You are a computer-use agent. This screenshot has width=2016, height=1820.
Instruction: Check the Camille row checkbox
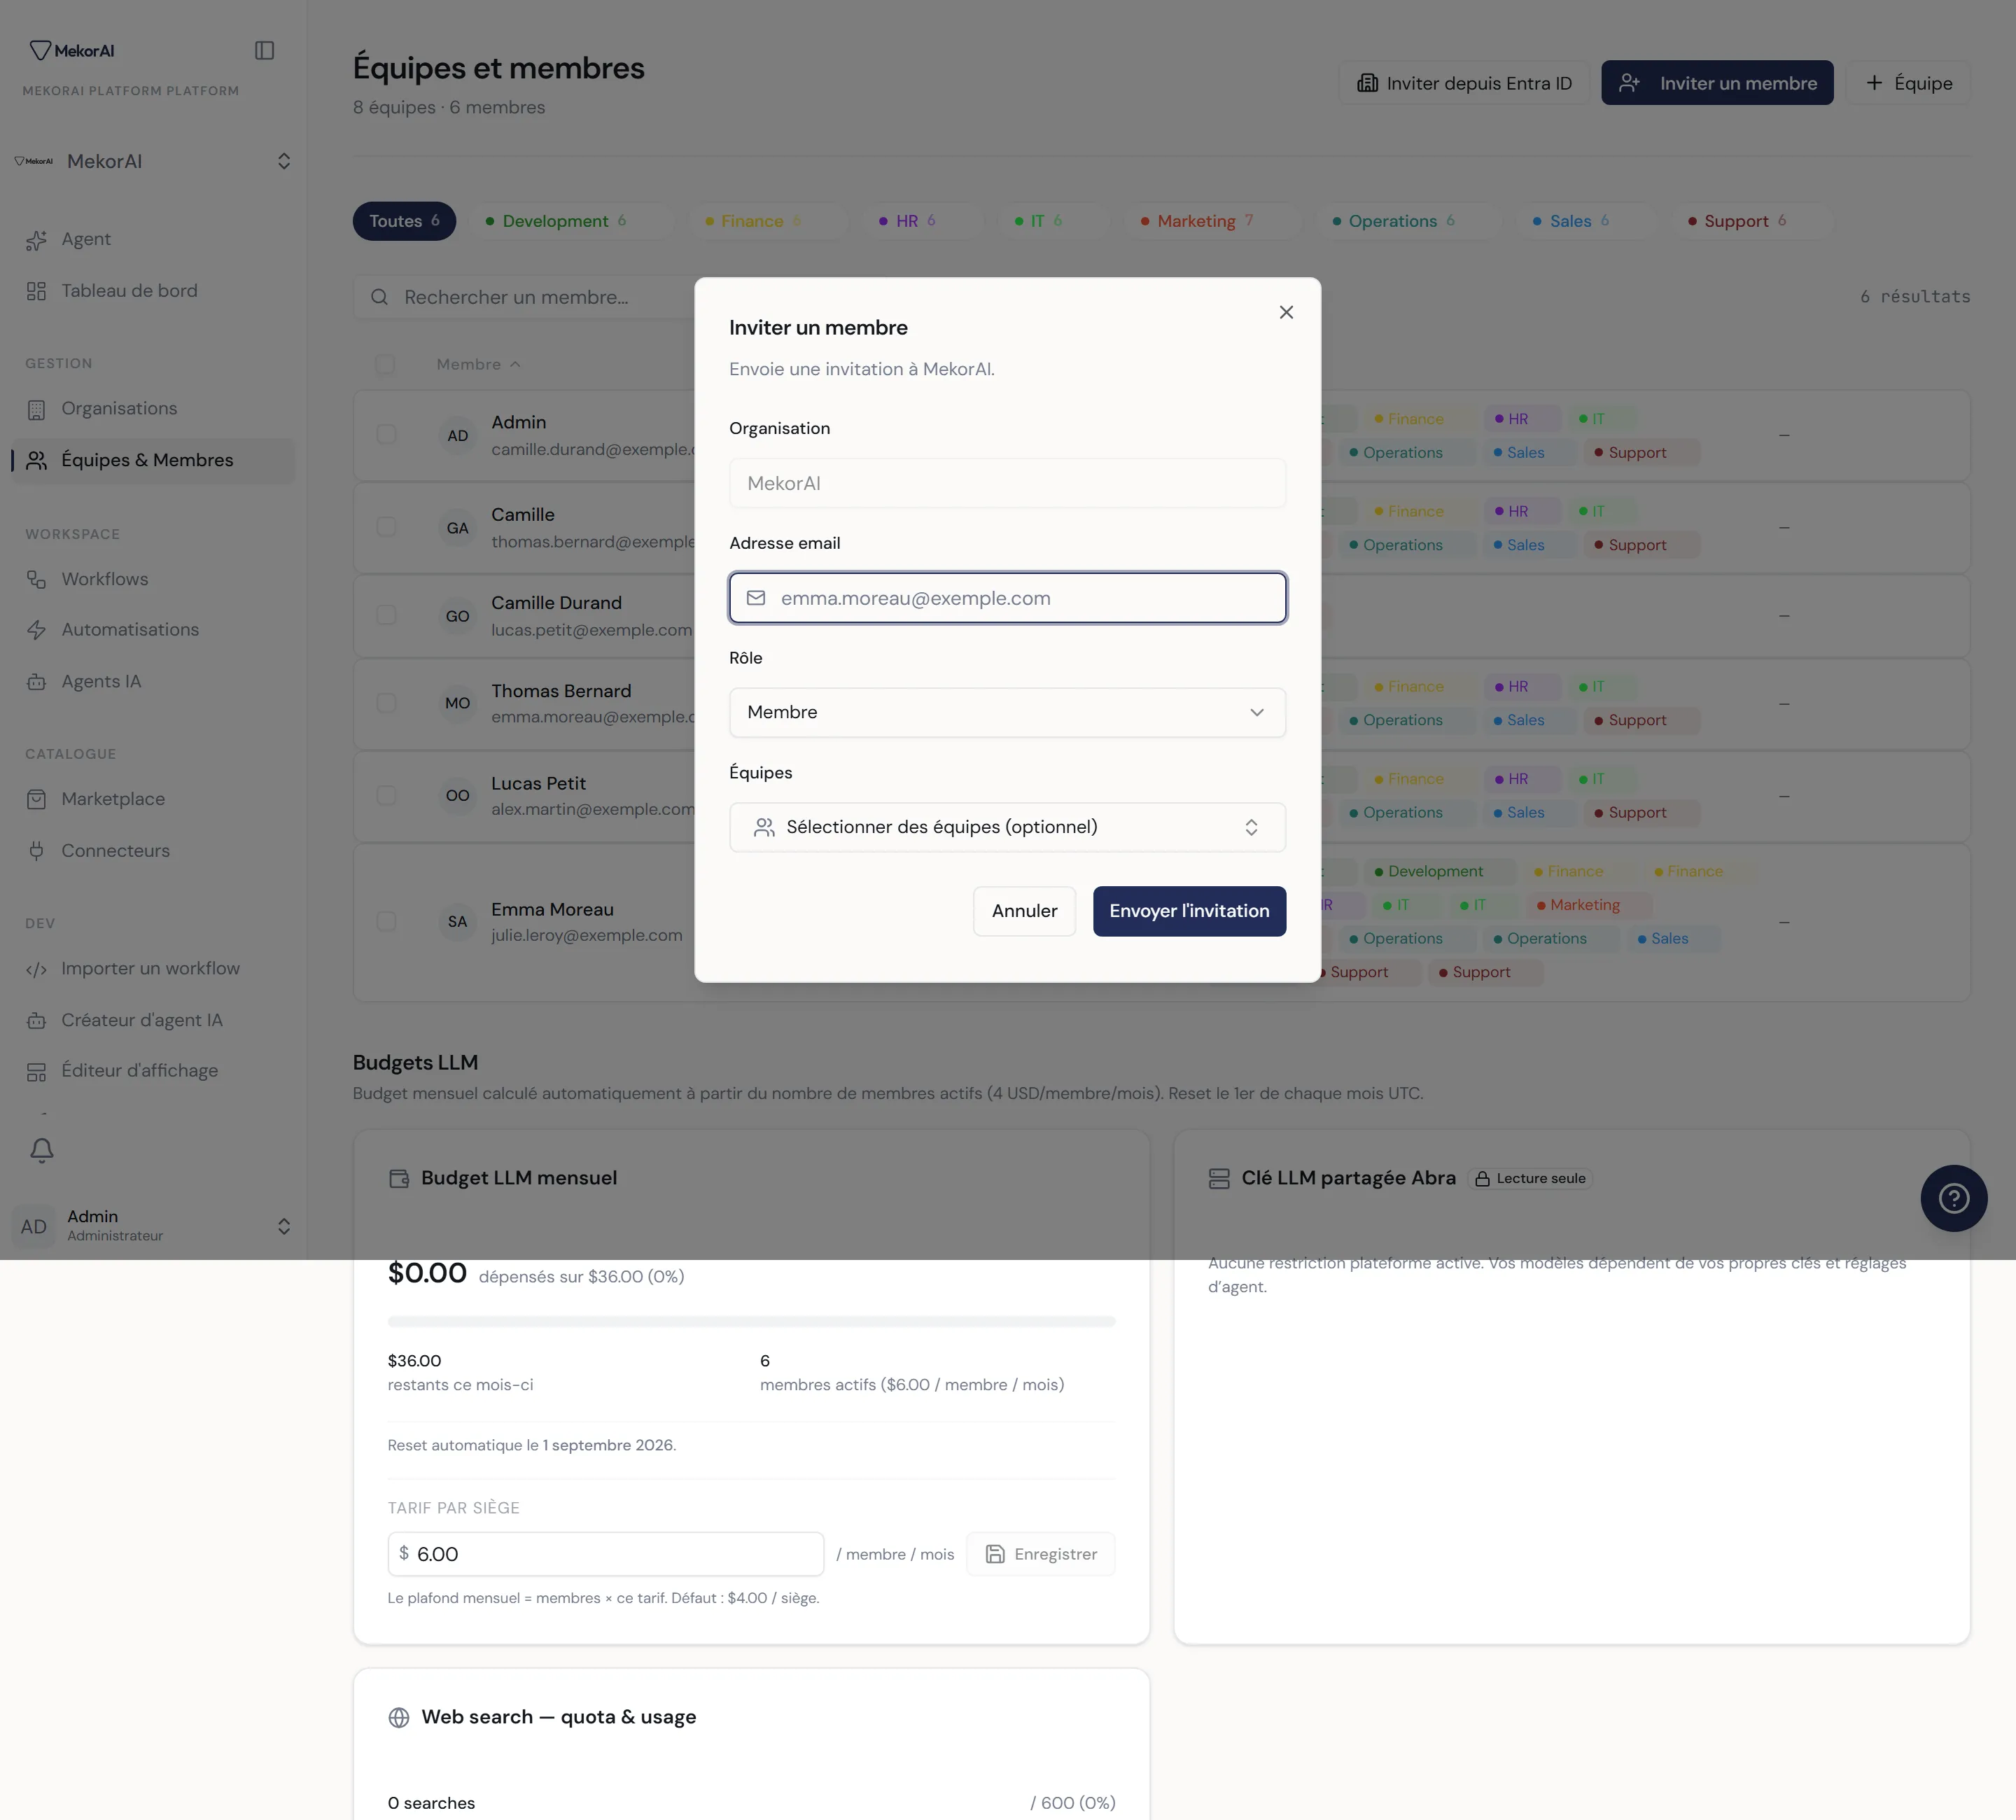point(386,527)
